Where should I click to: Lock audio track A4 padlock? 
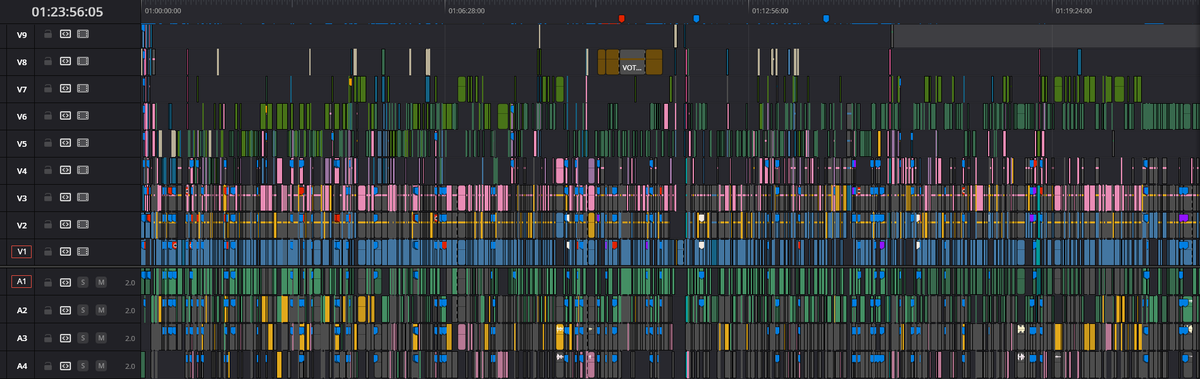[47, 367]
